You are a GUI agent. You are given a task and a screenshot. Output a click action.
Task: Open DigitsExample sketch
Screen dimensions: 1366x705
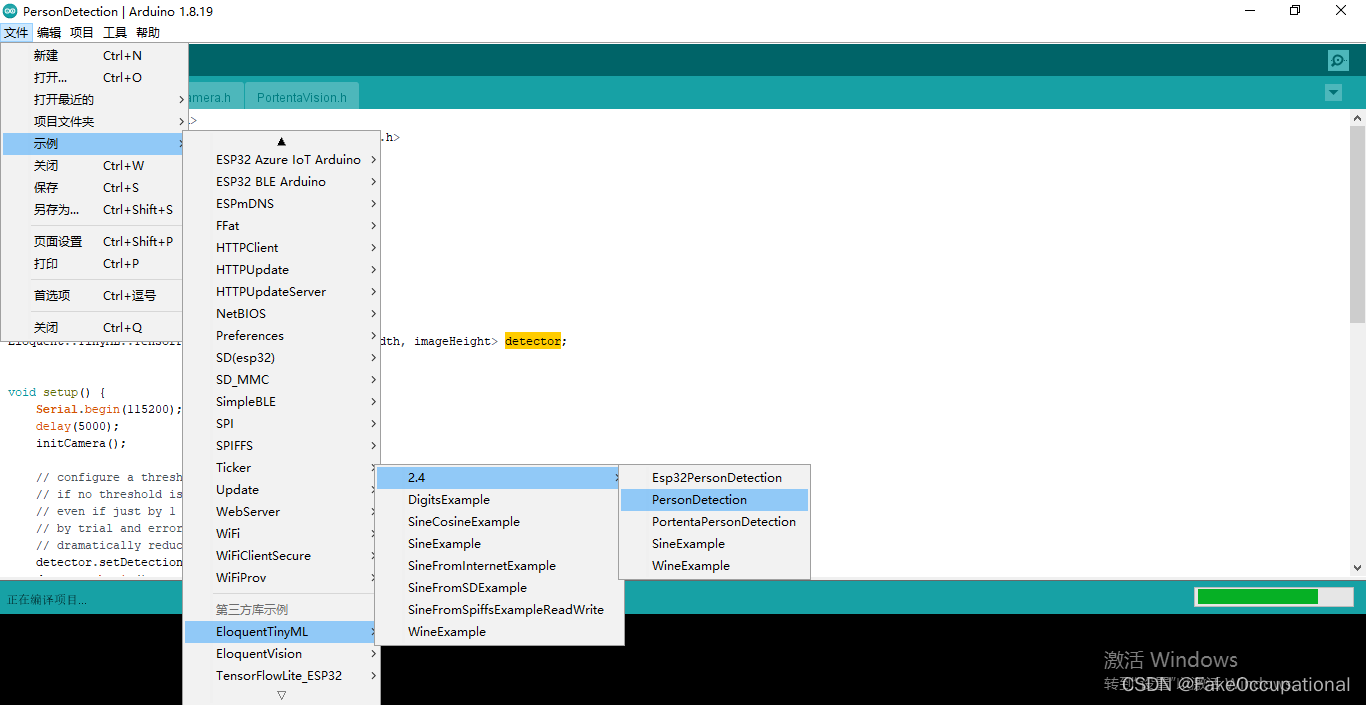pyautogui.click(x=500, y=500)
